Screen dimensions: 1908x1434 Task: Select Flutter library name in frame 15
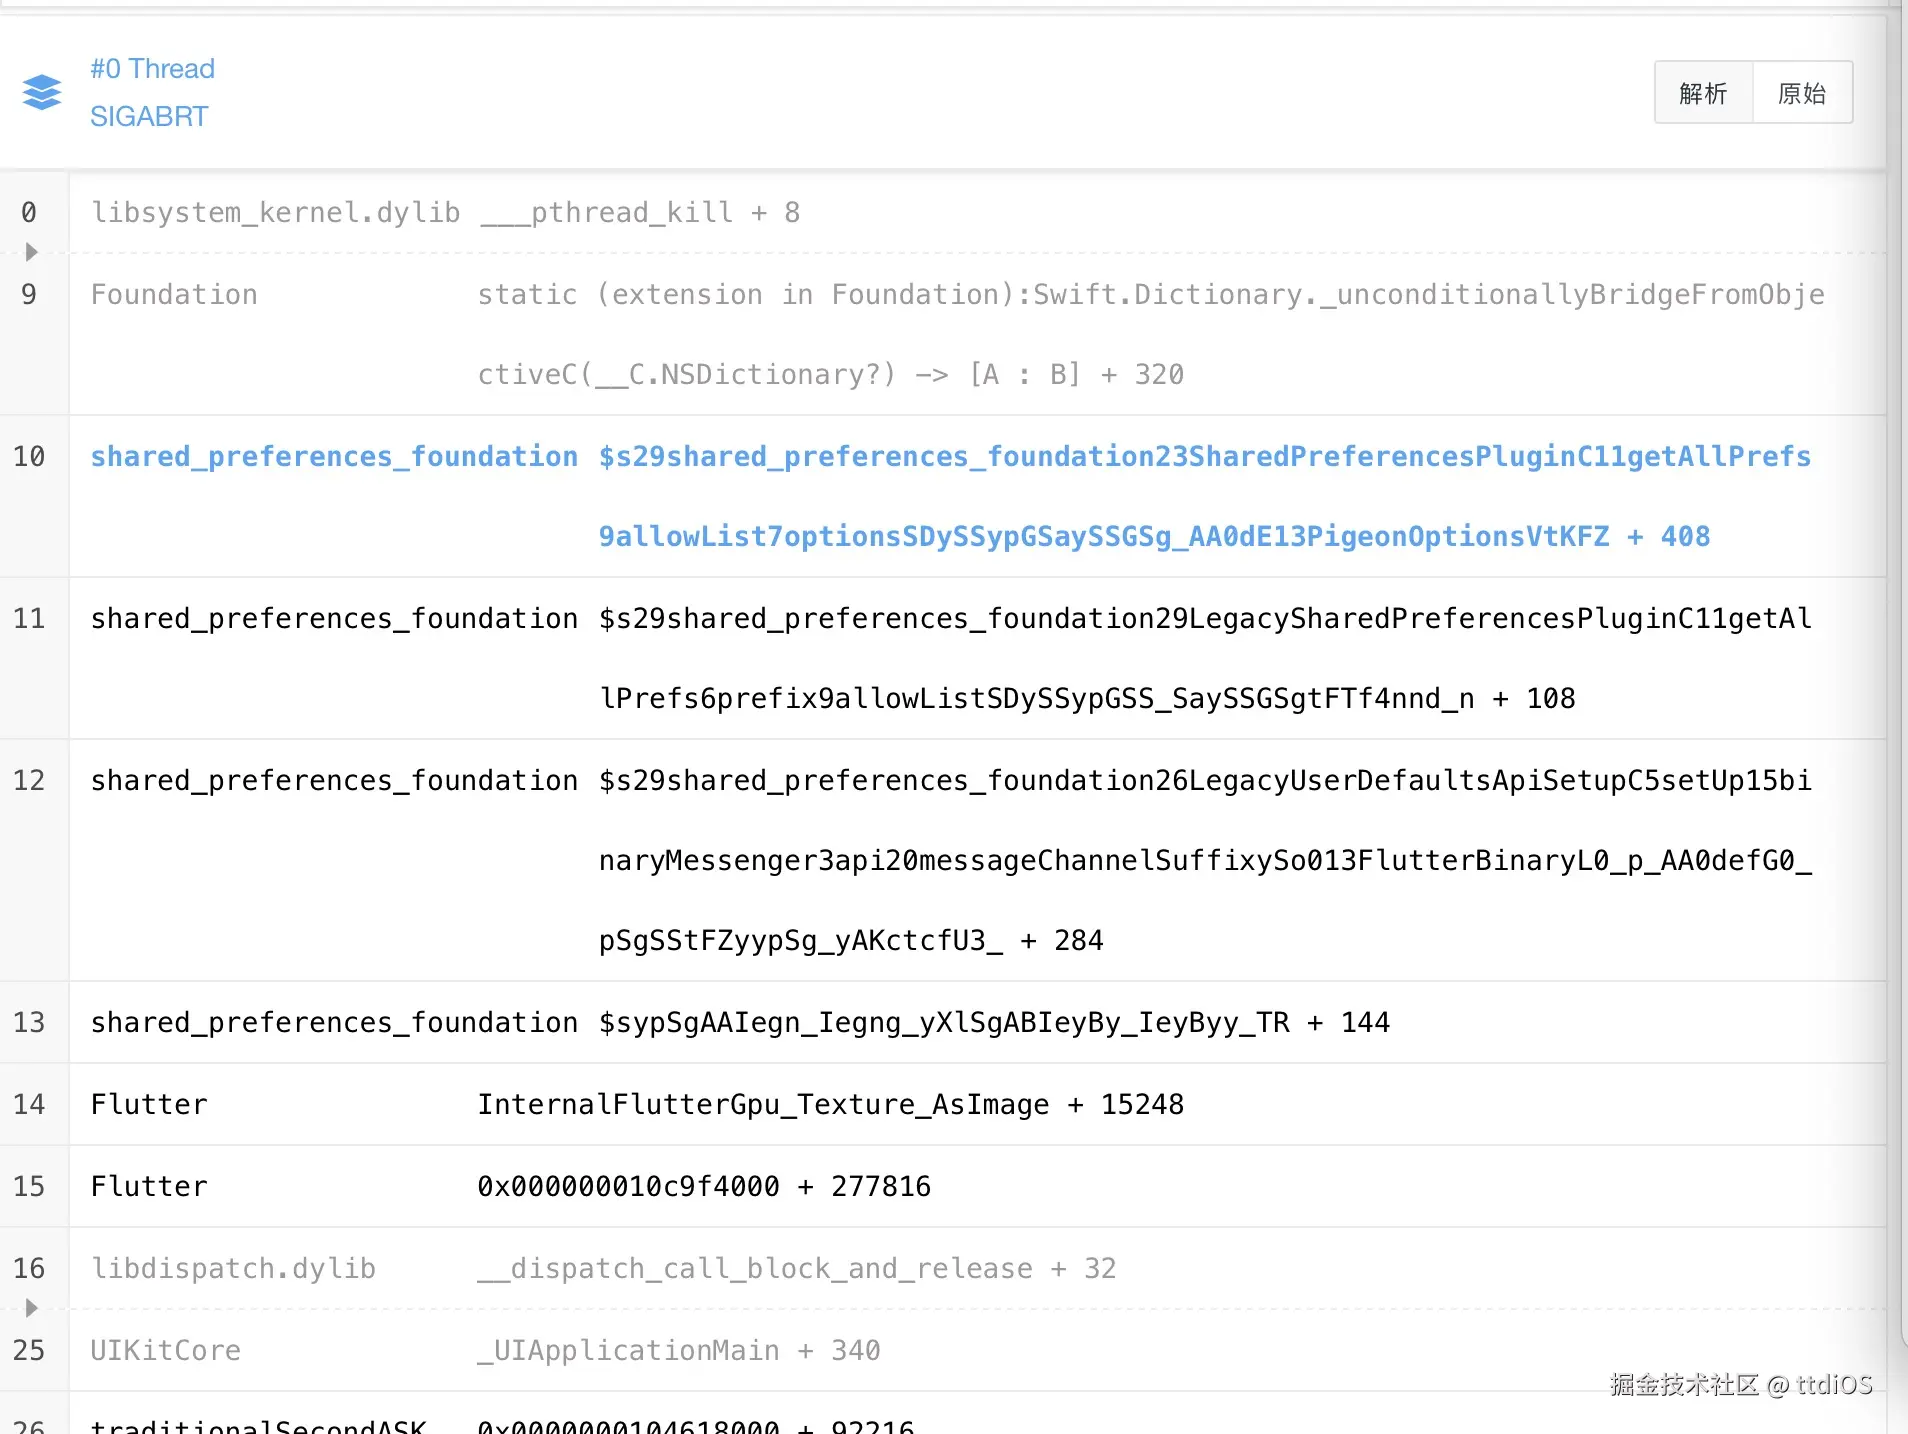point(149,1186)
